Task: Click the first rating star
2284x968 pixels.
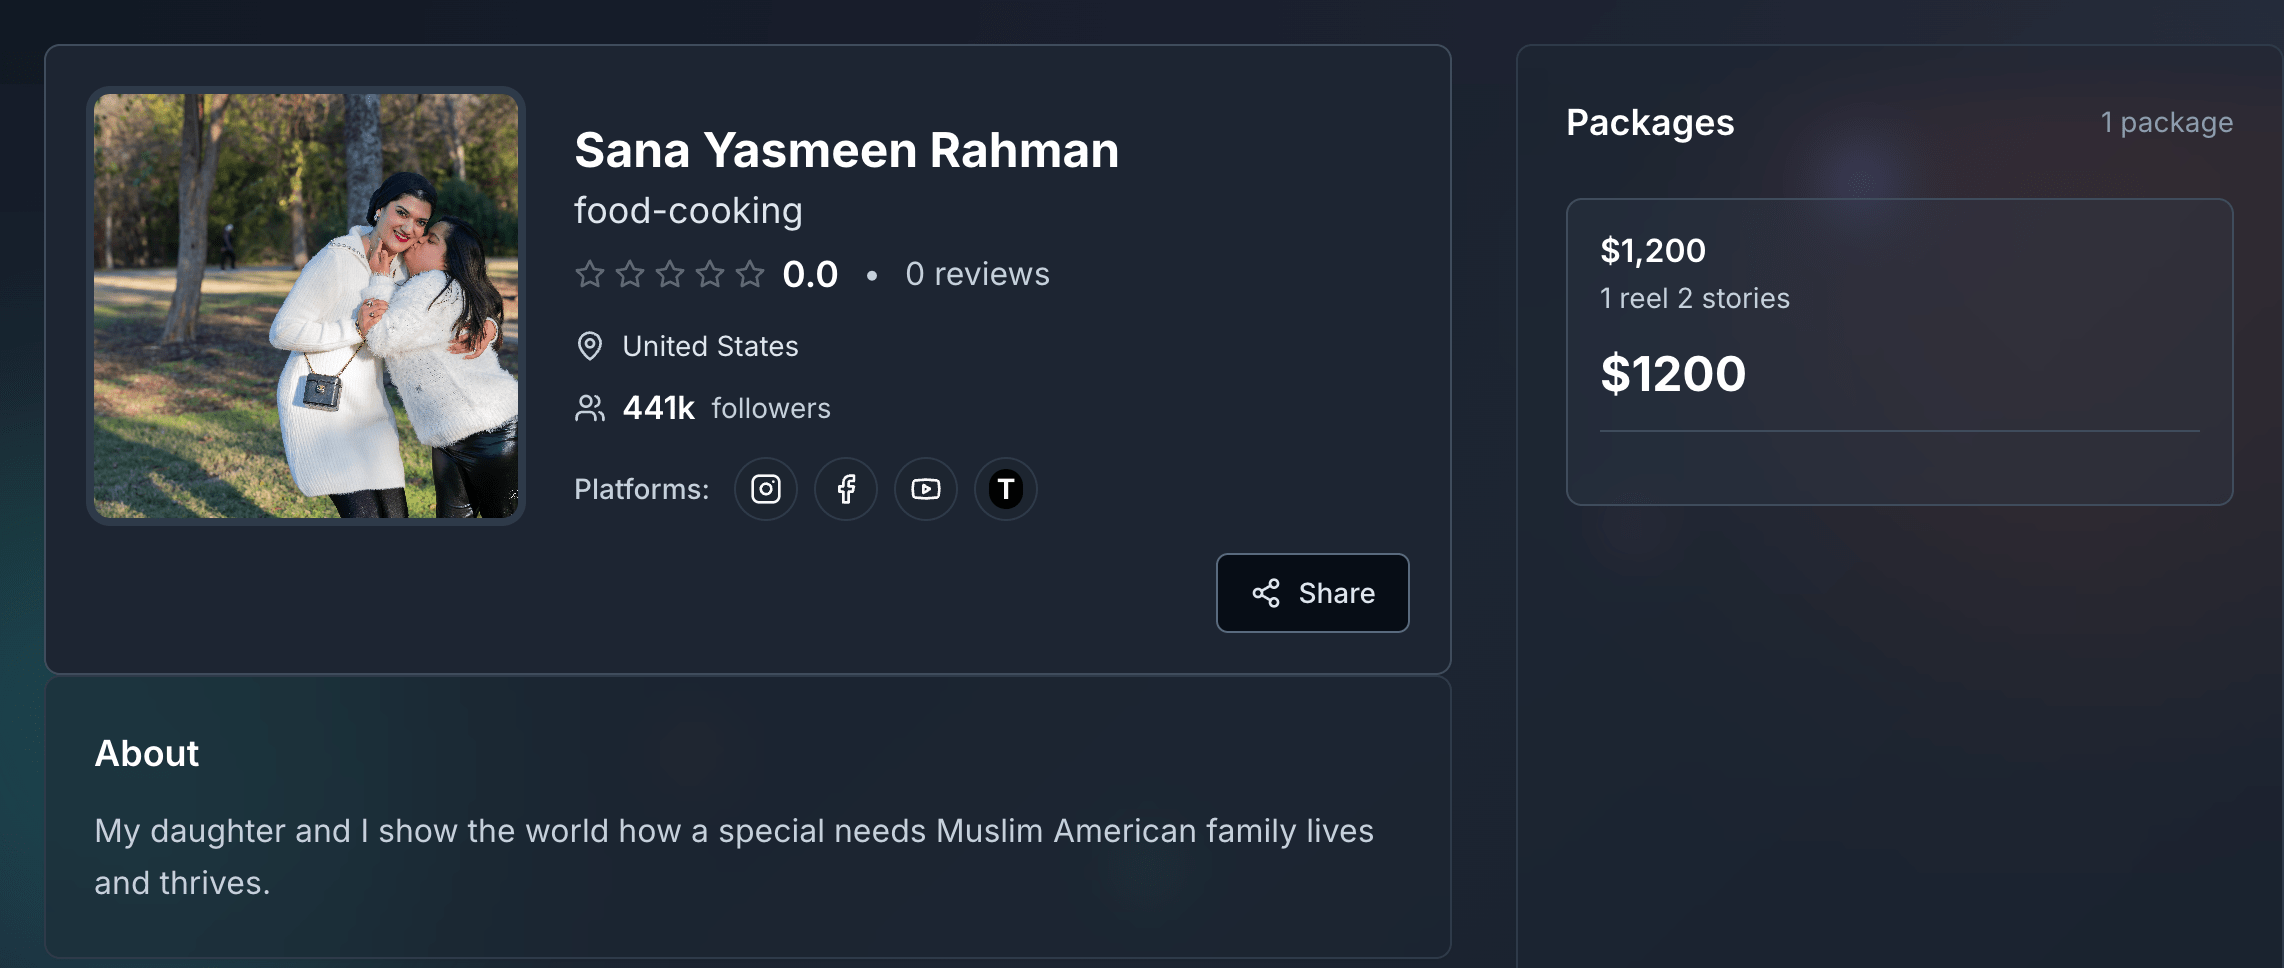Action: [590, 274]
